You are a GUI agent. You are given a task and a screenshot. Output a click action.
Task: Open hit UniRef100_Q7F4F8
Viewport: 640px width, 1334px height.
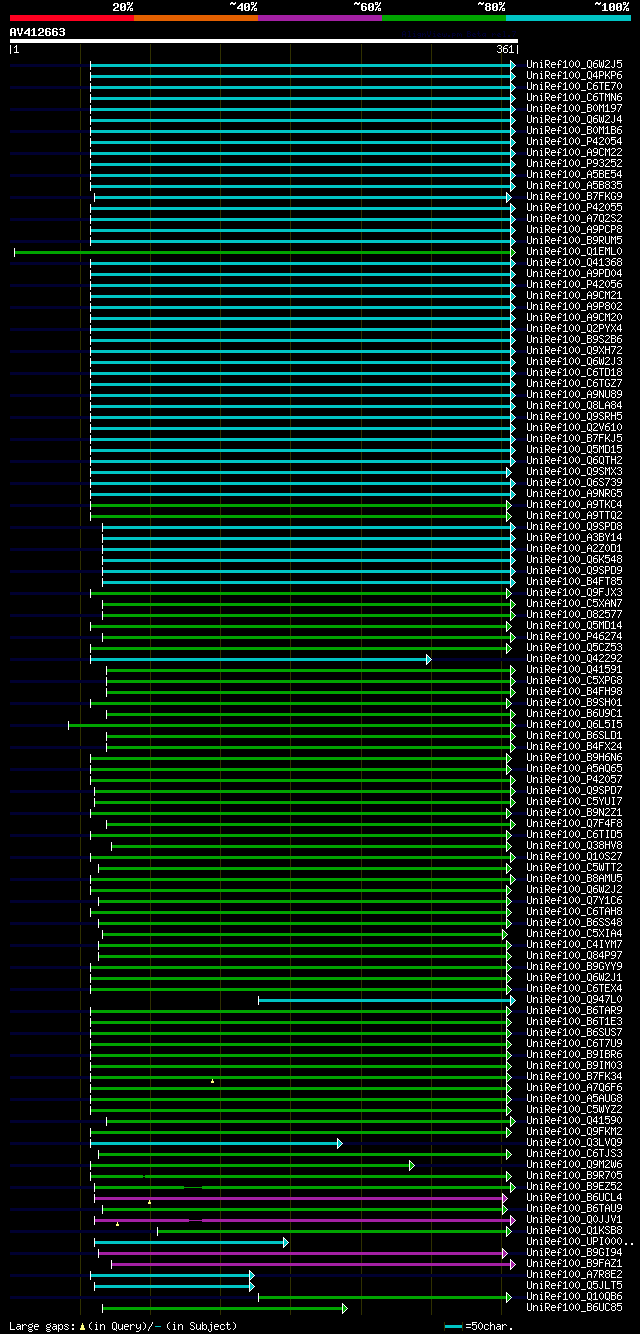[x=575, y=824]
